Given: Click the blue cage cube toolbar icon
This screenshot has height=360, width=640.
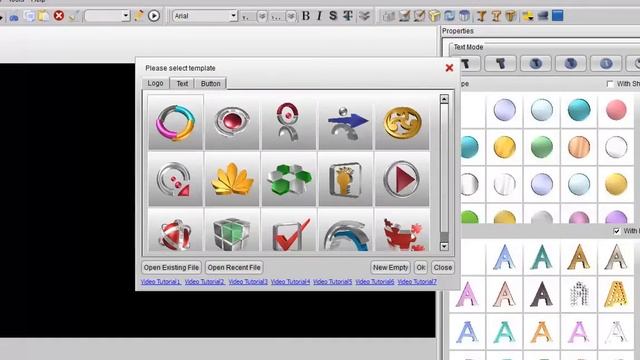Looking at the screenshot, I should [464, 16].
